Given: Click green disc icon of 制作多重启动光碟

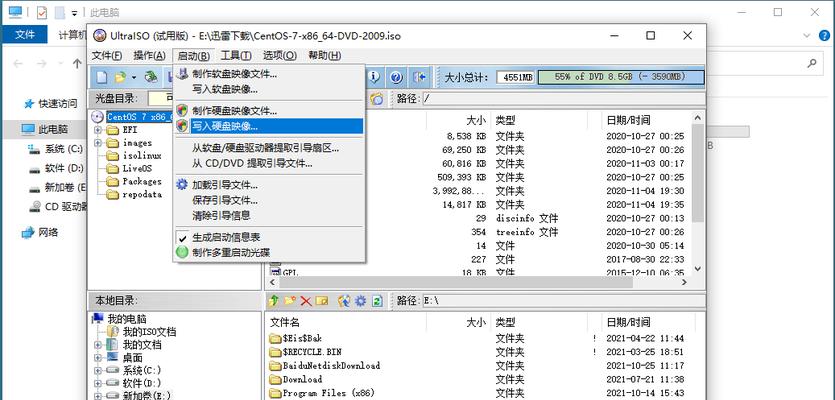Looking at the screenshot, I should click(x=183, y=252).
